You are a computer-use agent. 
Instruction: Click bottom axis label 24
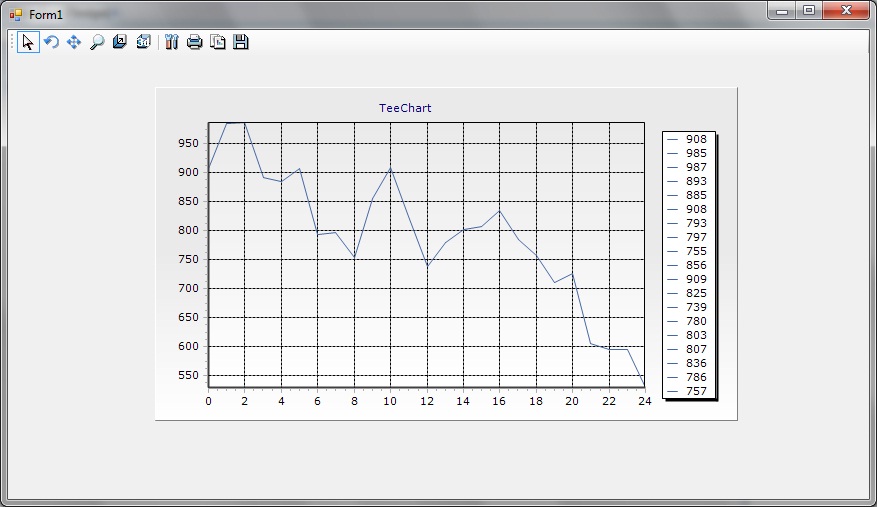[x=645, y=401]
